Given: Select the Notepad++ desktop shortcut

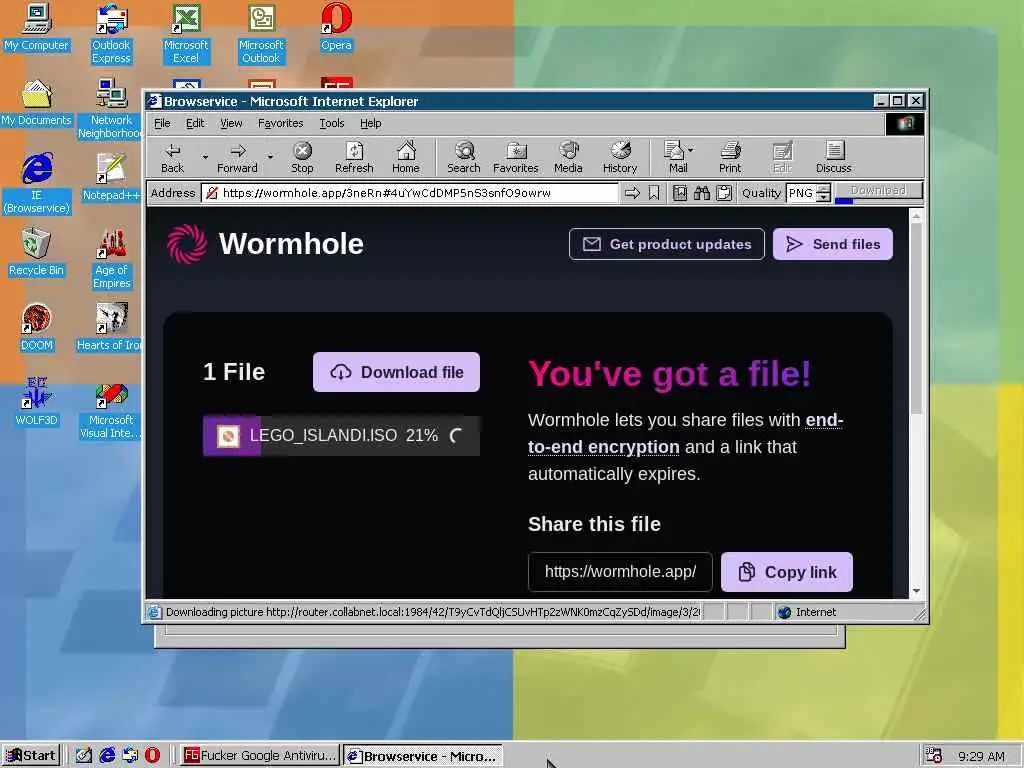Looking at the screenshot, I should [111, 178].
